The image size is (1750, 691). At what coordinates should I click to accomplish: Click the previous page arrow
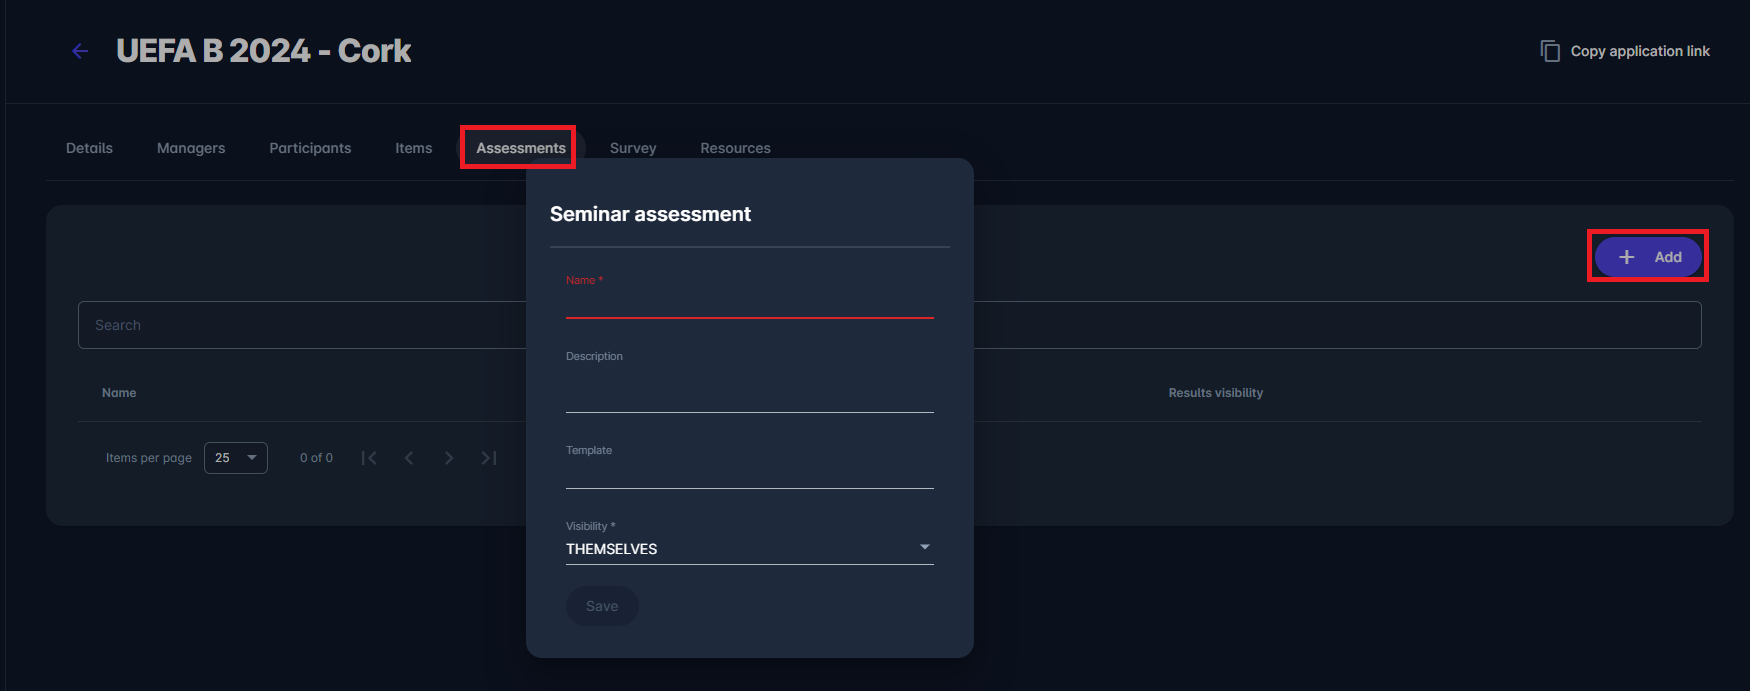[x=409, y=457]
